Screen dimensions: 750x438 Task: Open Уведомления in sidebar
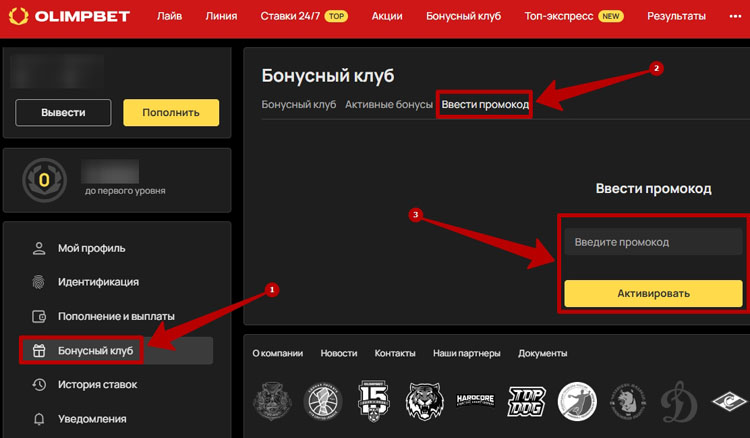92,419
